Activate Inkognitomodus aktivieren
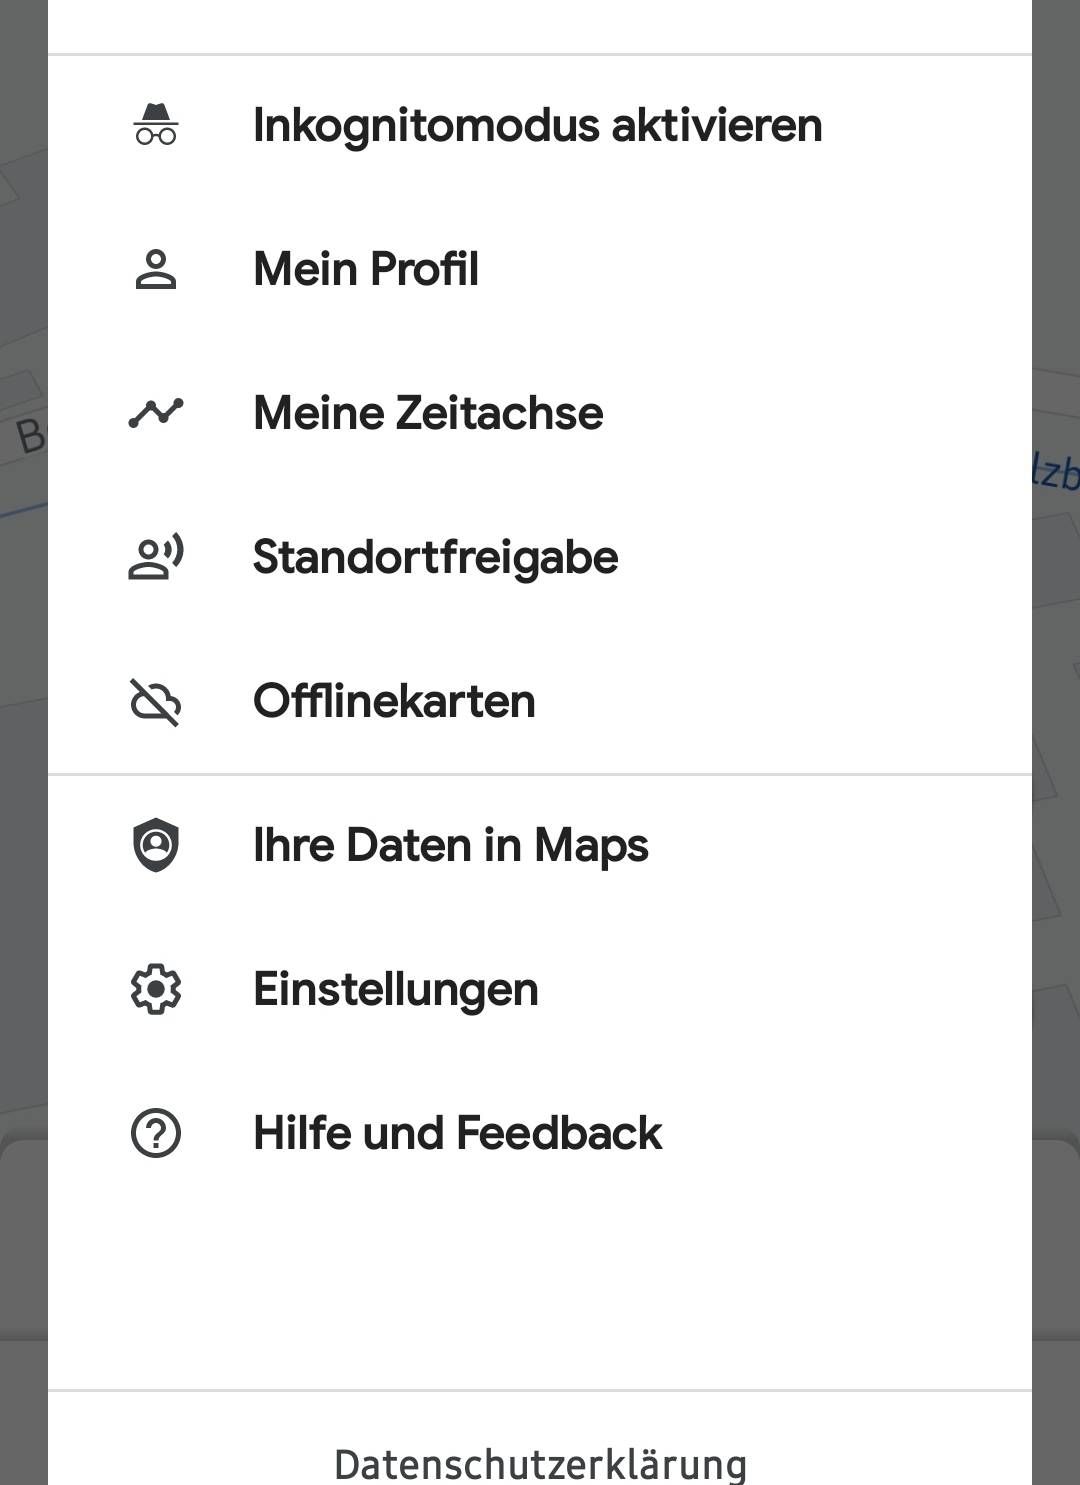This screenshot has height=1485, width=1080. coord(540,125)
